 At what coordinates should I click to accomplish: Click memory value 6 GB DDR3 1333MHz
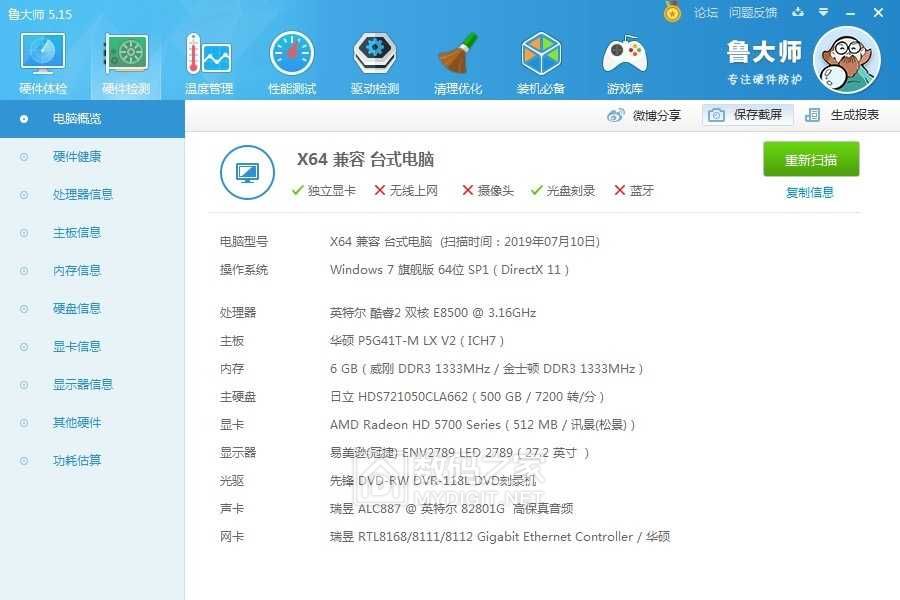(x=486, y=369)
